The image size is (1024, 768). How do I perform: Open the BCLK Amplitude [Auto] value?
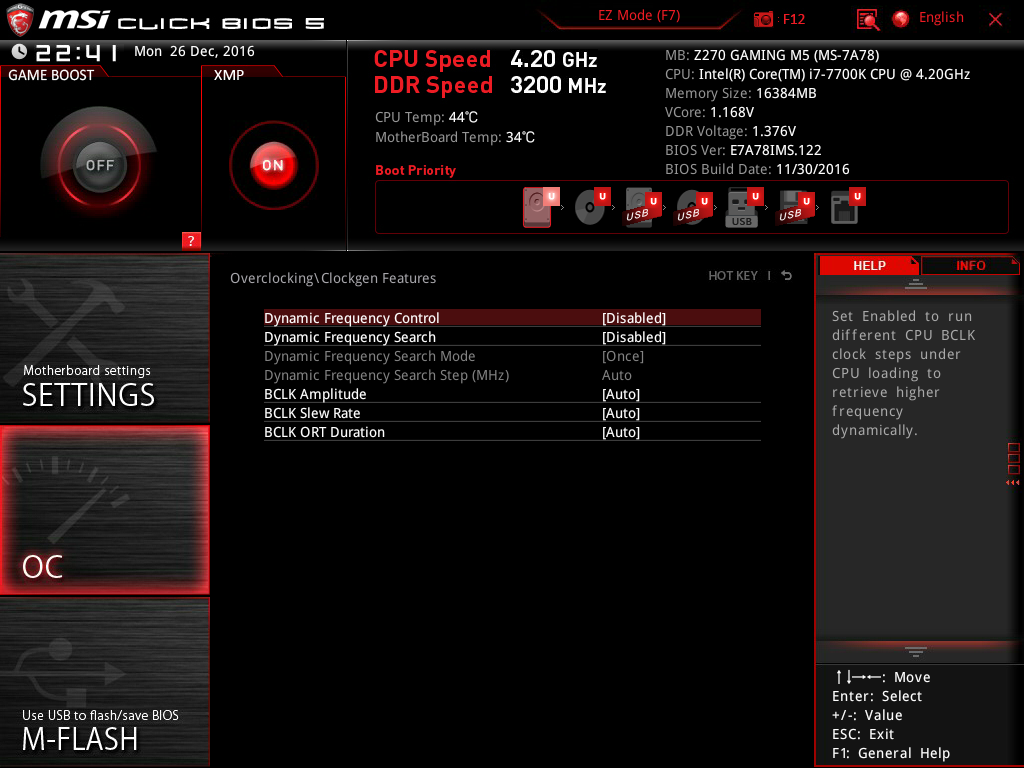tap(620, 394)
